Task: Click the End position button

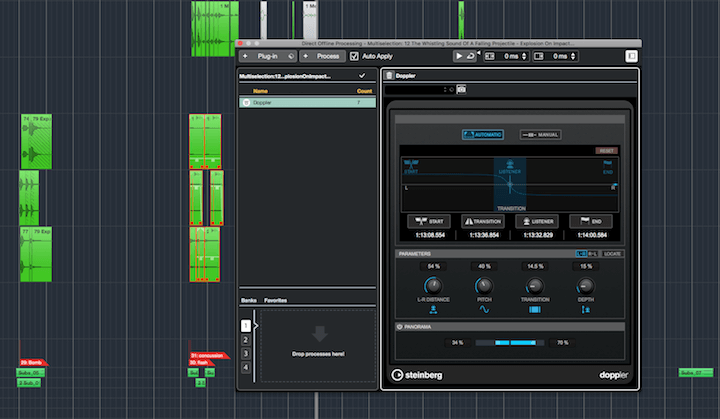Action: [x=591, y=221]
